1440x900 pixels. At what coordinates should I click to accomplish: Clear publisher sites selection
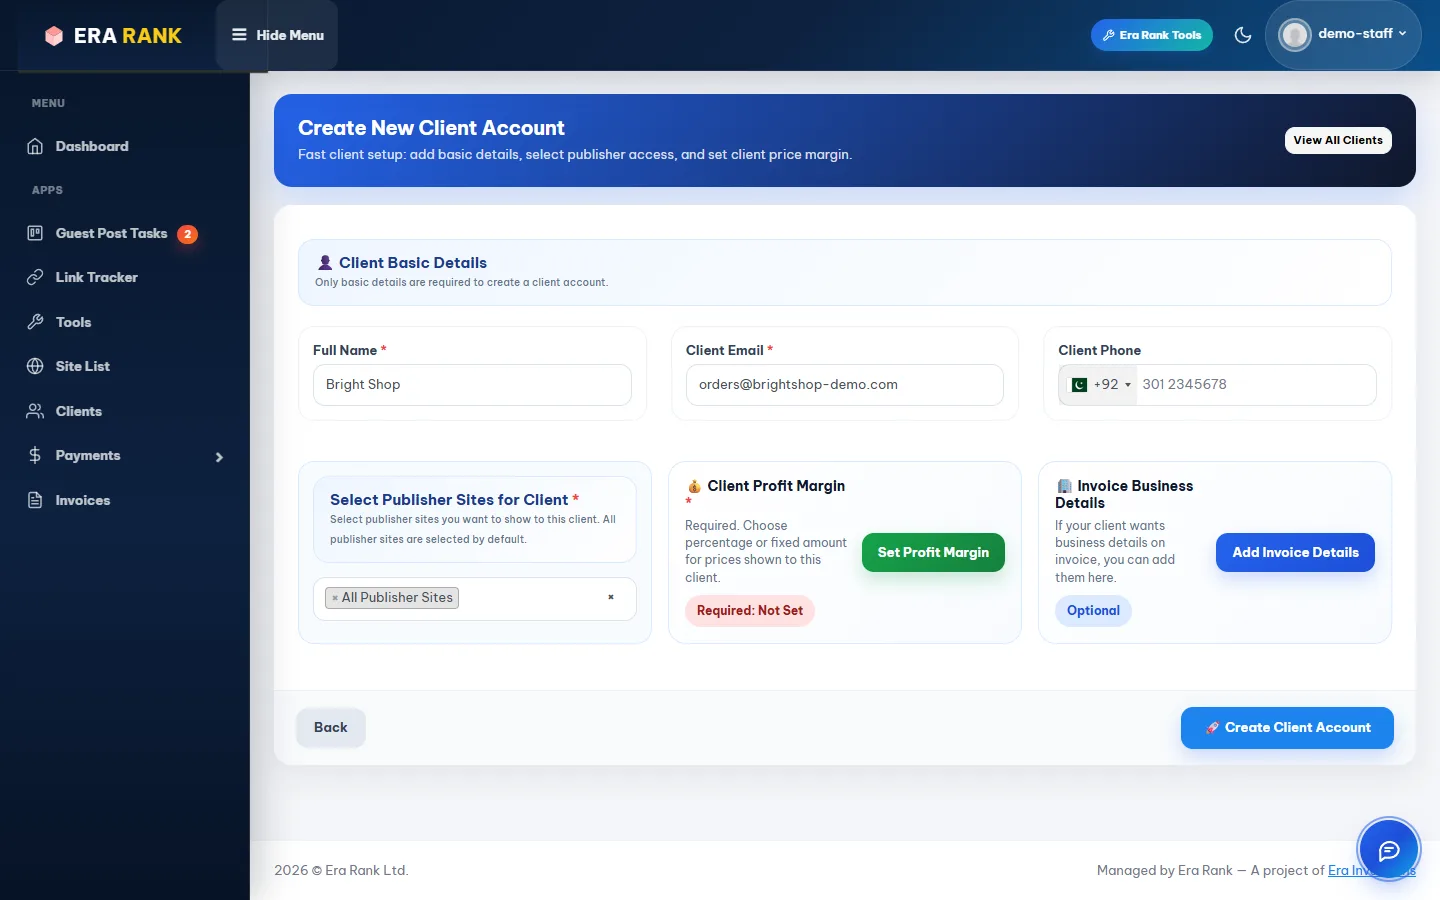(x=611, y=597)
